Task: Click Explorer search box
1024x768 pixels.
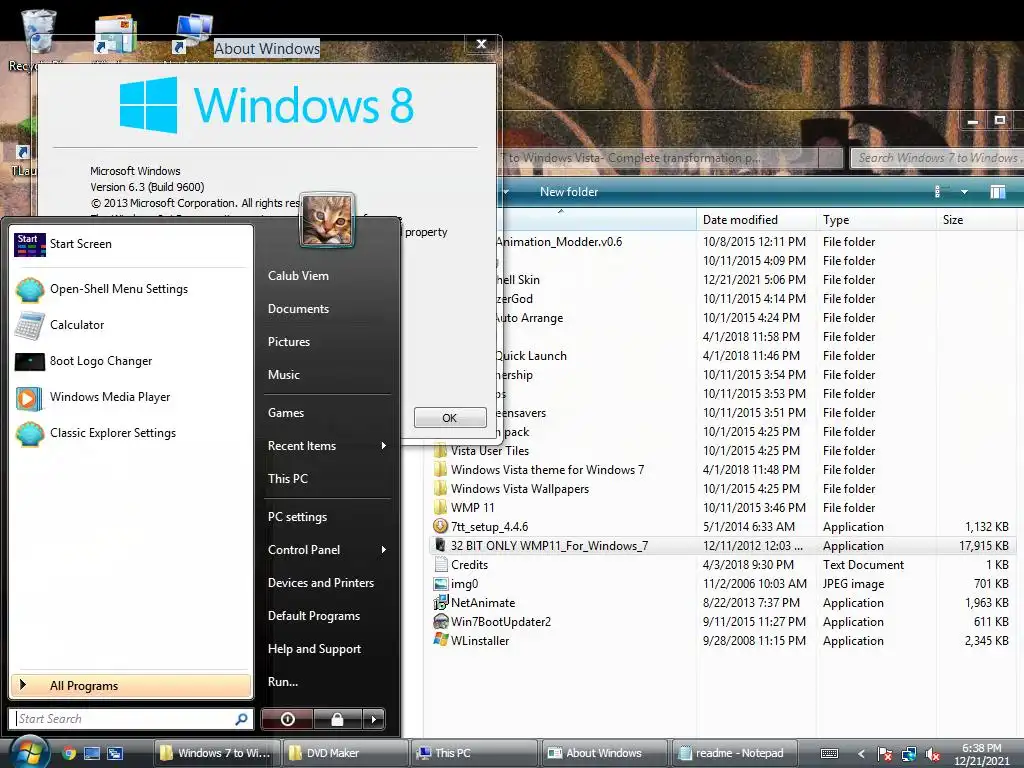Action: [x=937, y=158]
